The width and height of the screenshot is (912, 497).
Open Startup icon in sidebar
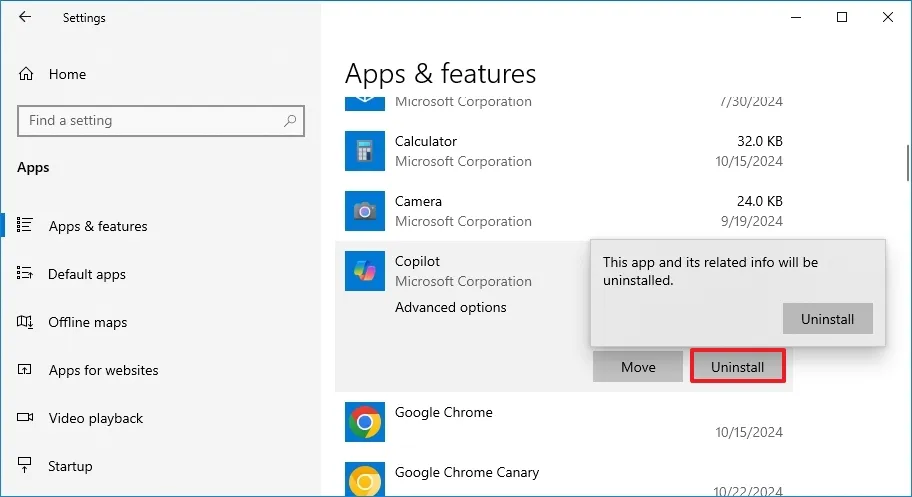[24, 464]
